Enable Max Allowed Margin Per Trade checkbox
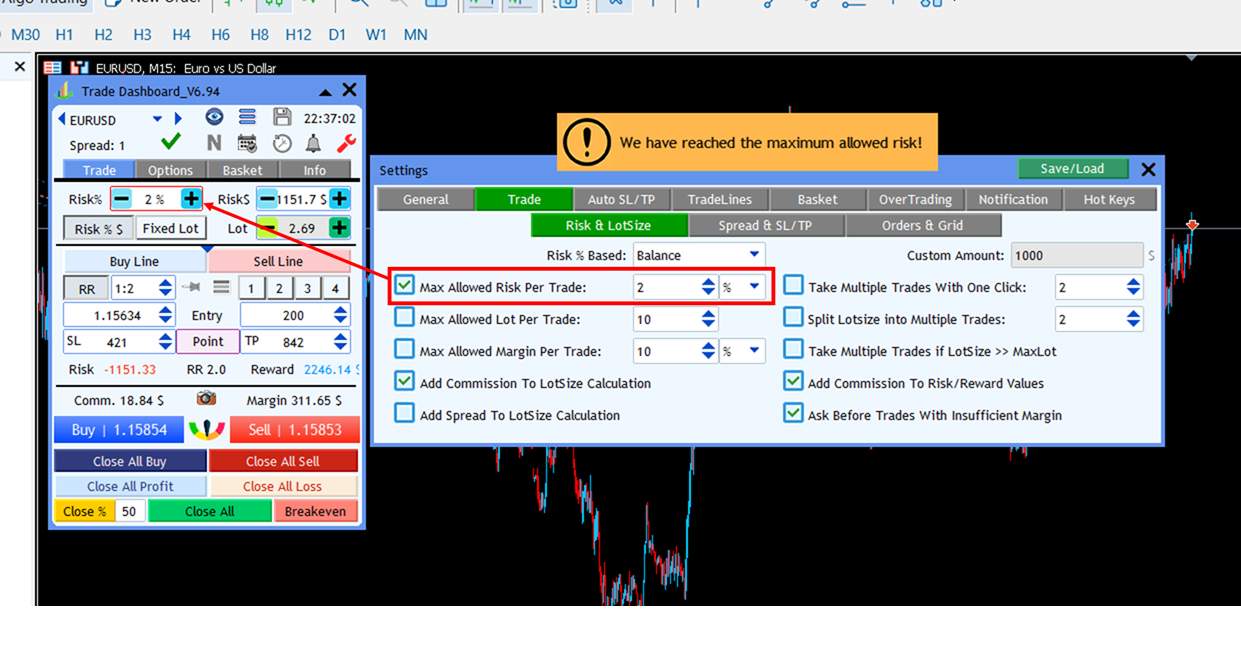 [404, 350]
